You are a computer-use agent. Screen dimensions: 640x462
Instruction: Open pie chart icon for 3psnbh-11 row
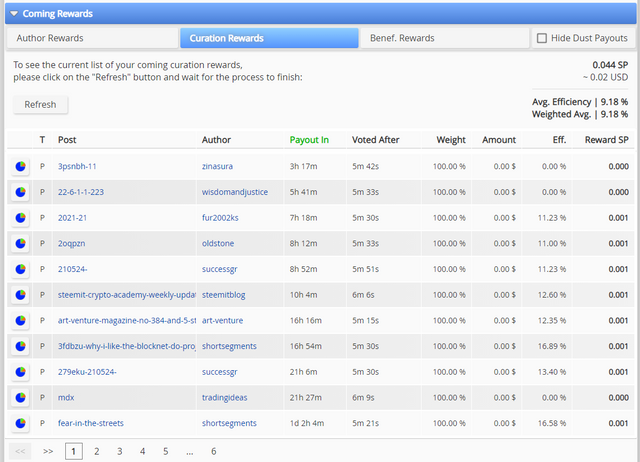(20, 166)
